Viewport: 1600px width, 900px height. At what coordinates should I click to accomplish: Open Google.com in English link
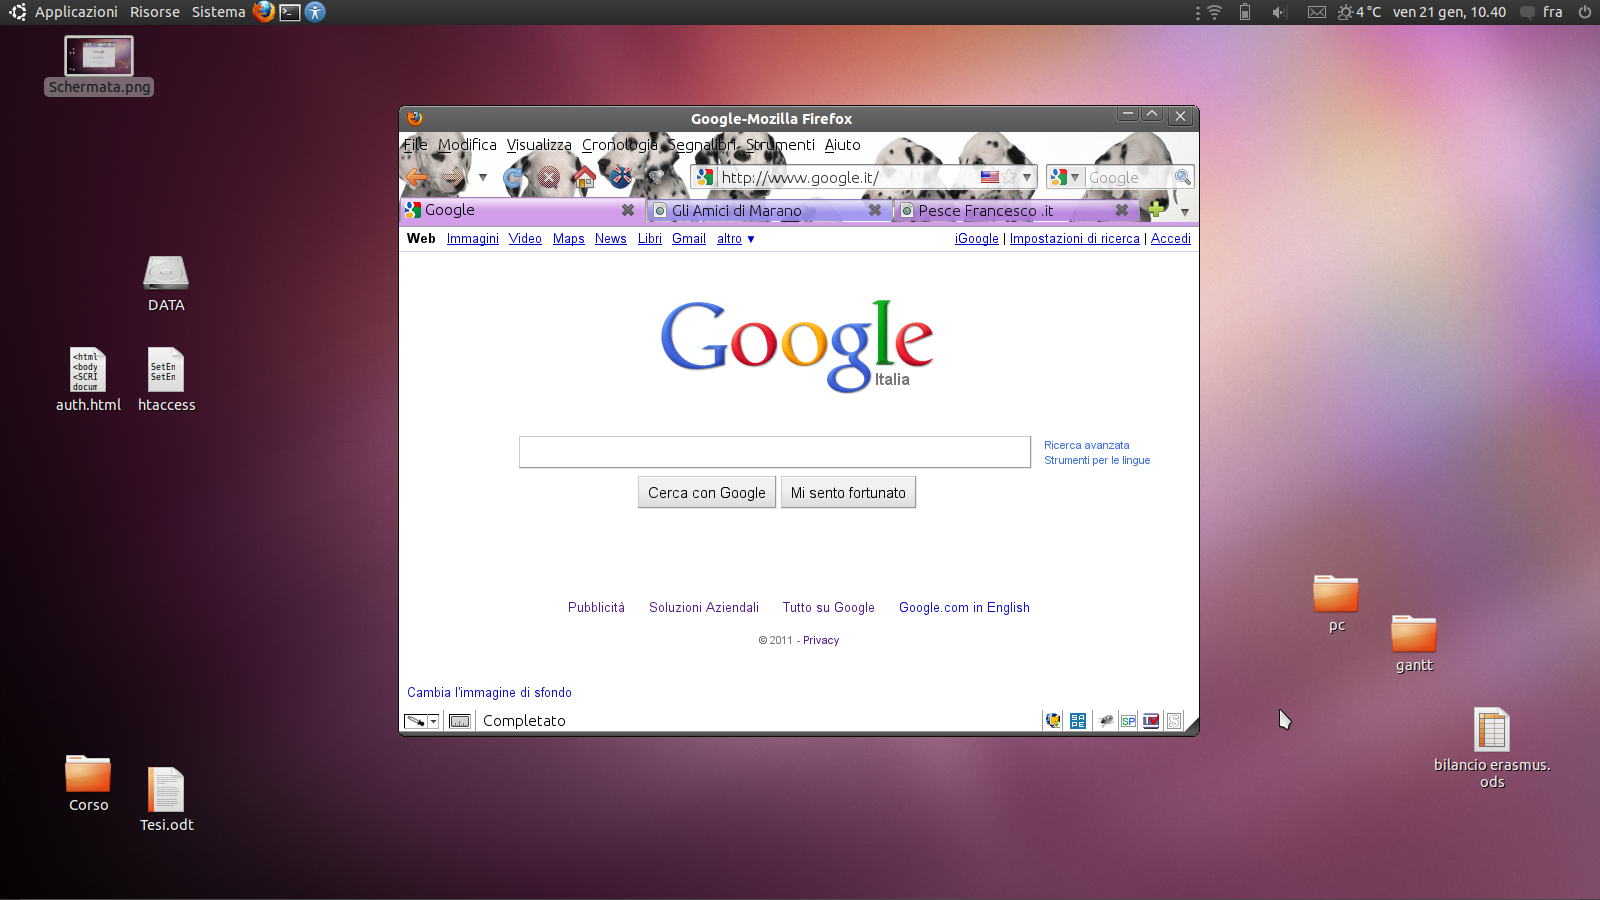964,607
